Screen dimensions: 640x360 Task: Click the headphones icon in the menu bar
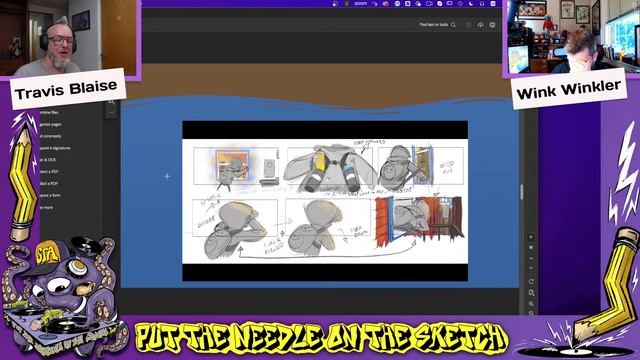pos(482,3)
